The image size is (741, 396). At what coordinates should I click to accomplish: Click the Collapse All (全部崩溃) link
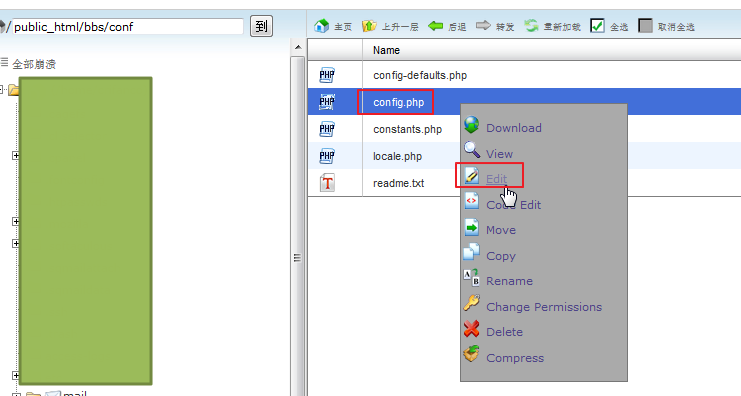click(34, 64)
